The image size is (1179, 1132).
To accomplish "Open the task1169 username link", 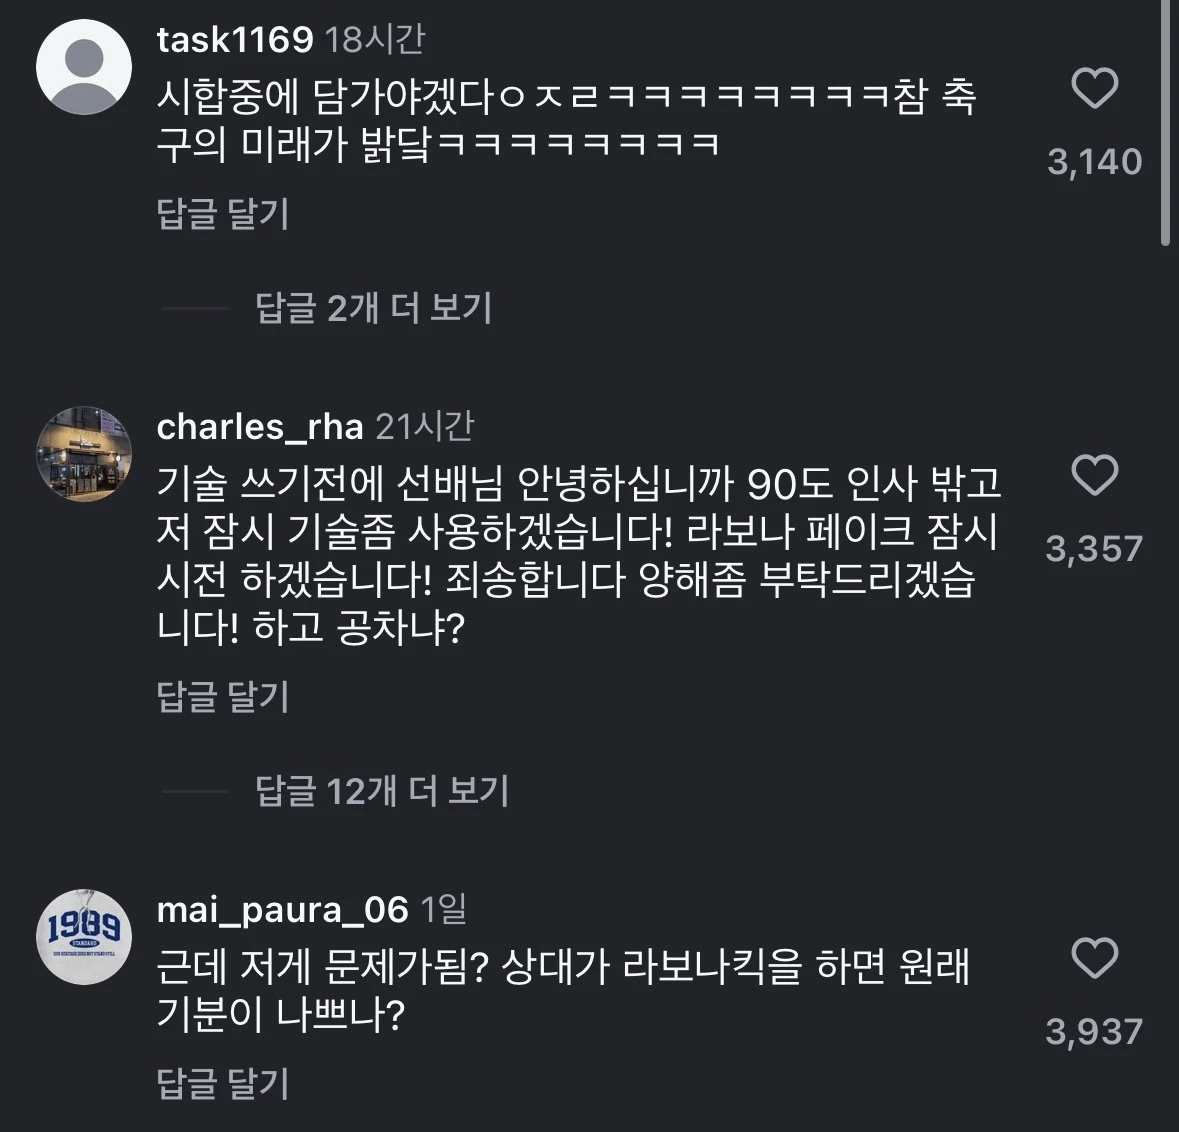I will pos(235,40).
